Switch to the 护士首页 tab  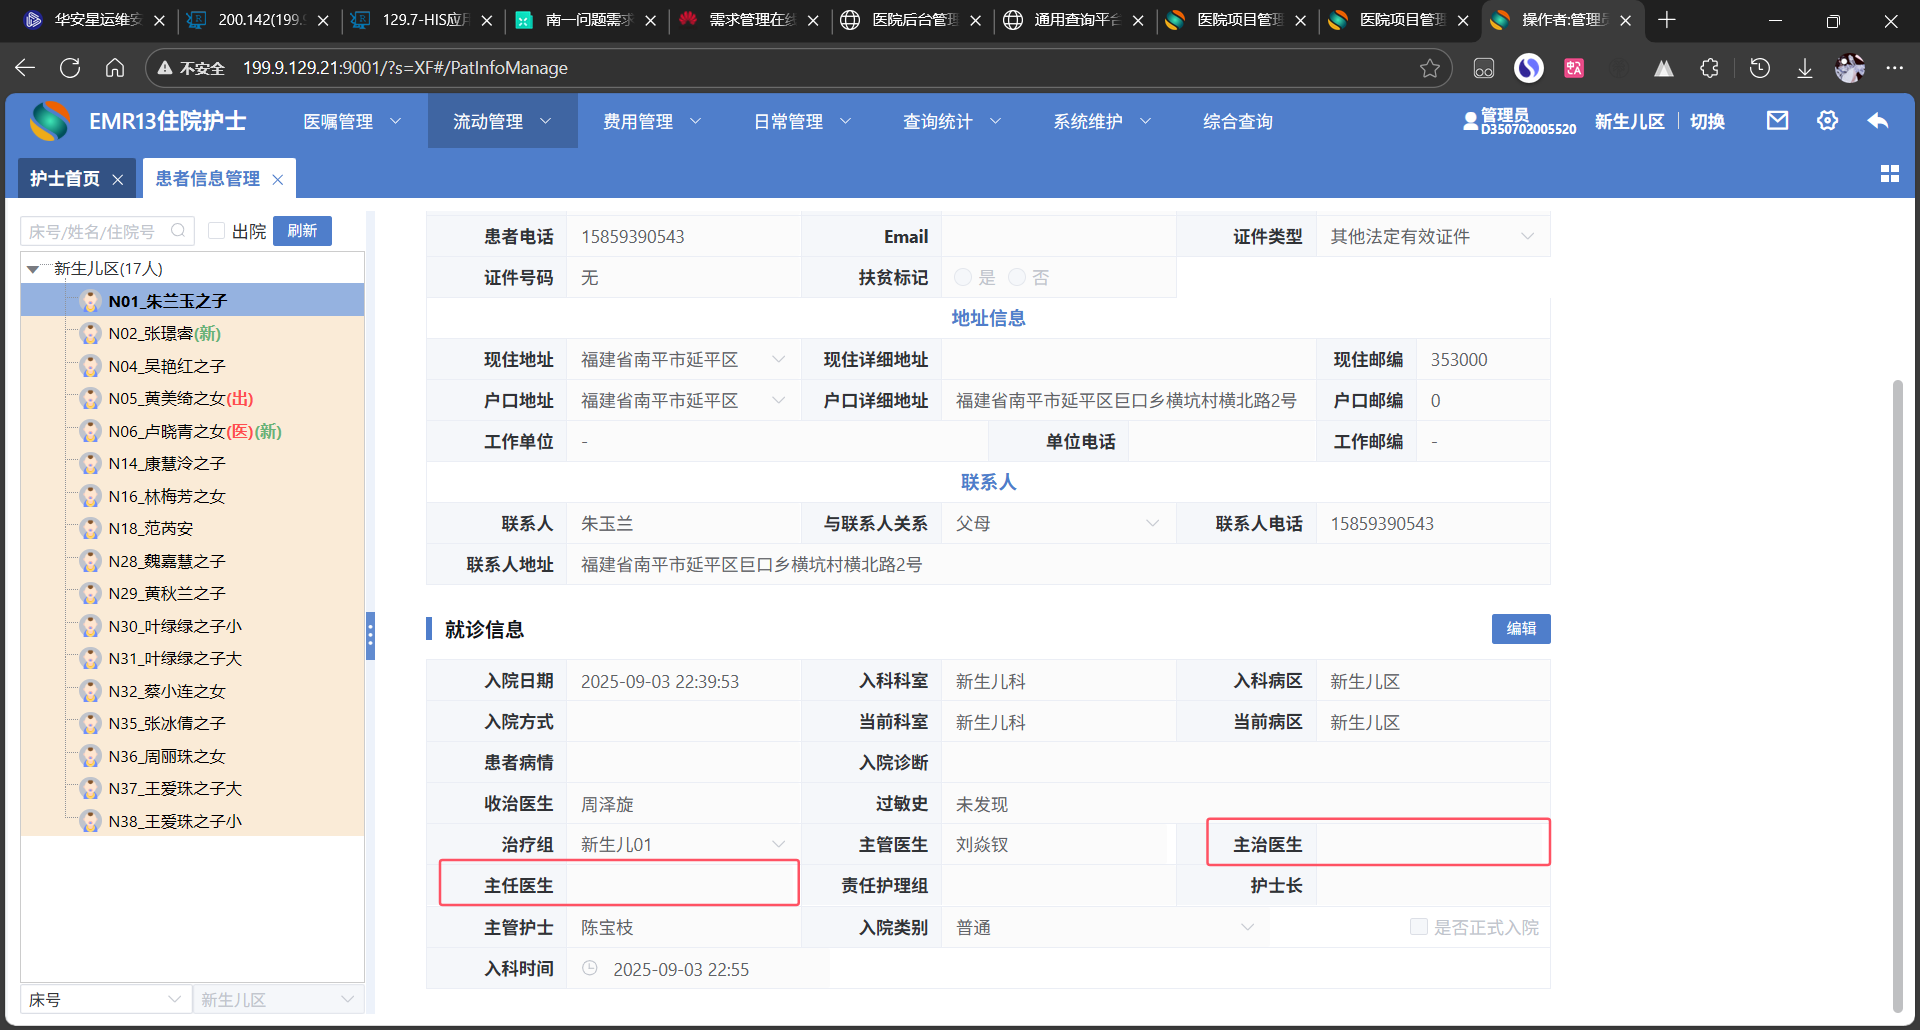[x=65, y=179]
